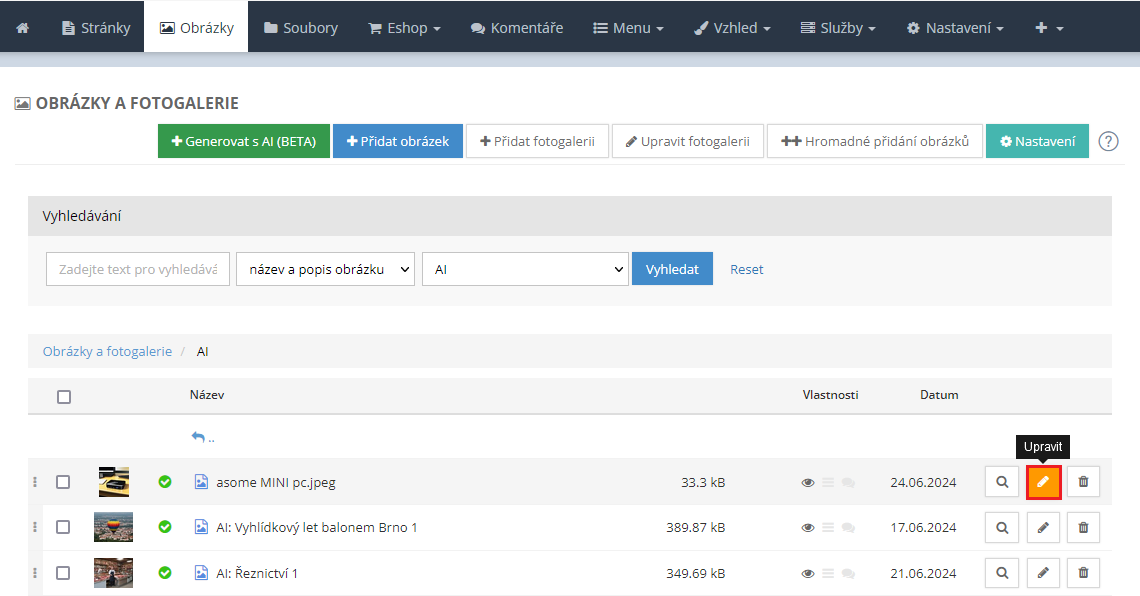The width and height of the screenshot is (1140, 596).
Task: Preview asome MINI pc.jpeg with the magnifier
Action: point(1001,482)
